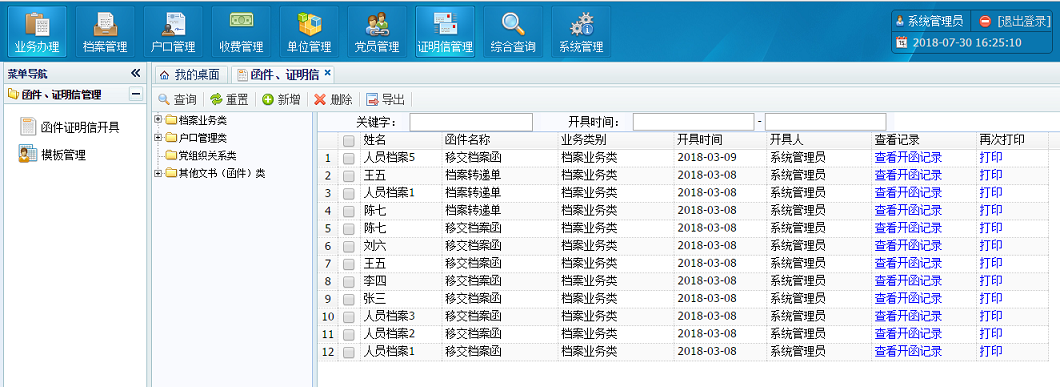Check the row 8 李四 checkbox

348,281
